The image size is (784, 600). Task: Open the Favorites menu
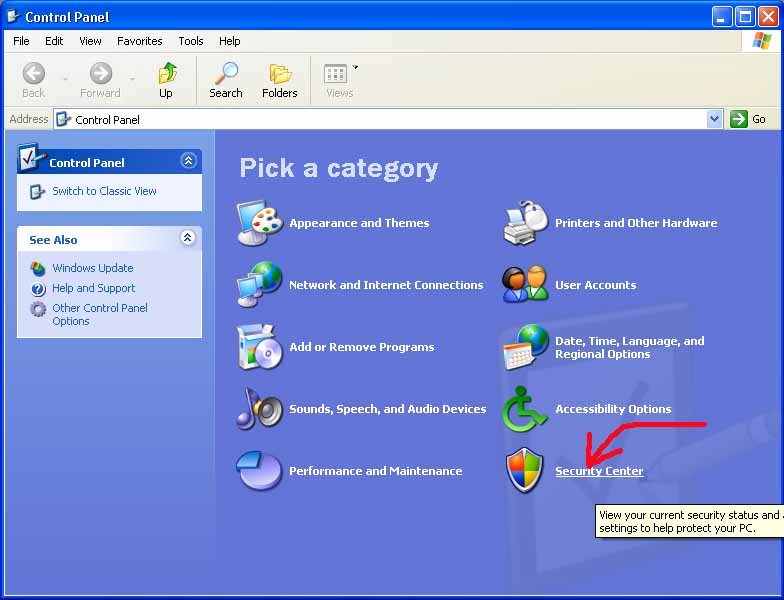pos(140,41)
